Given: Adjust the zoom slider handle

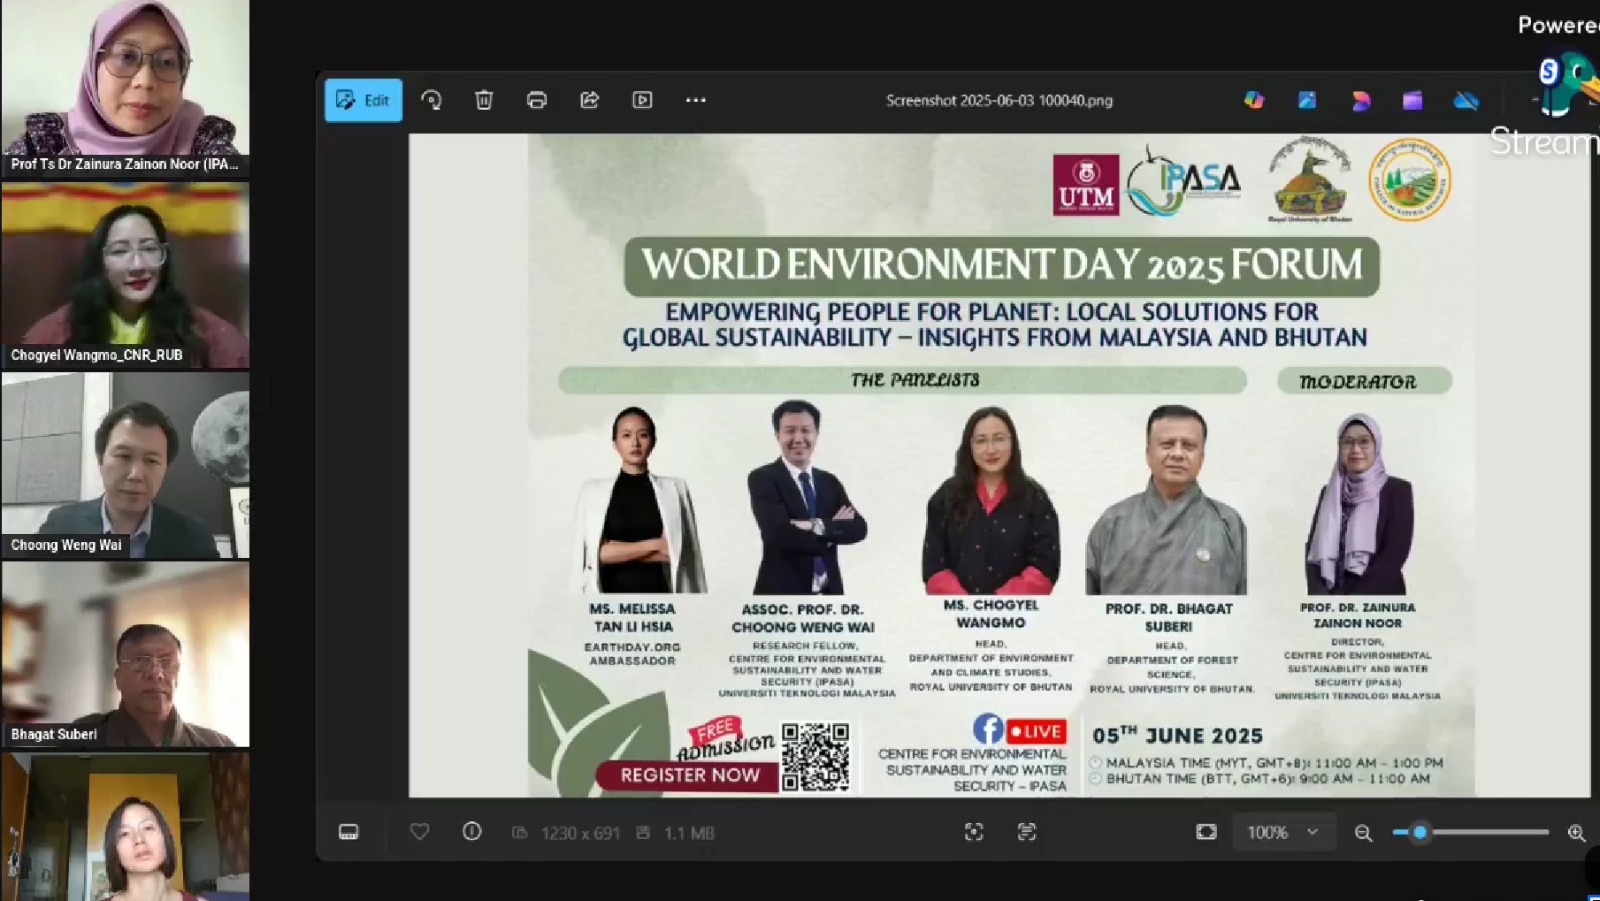Looking at the screenshot, I should pos(1420,832).
